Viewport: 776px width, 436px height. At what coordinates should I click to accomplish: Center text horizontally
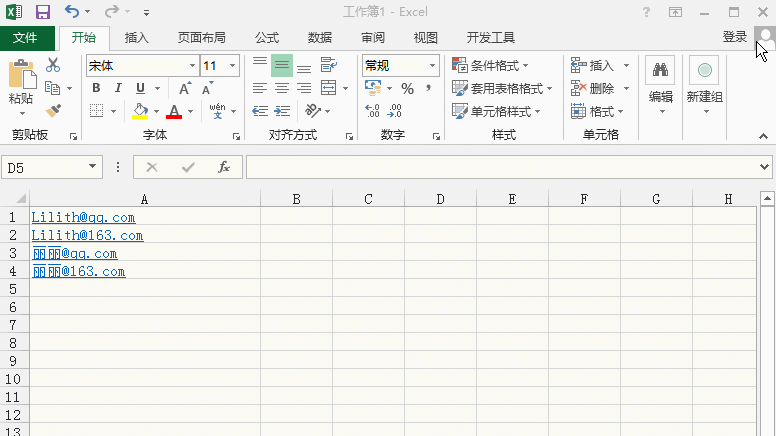click(x=282, y=88)
